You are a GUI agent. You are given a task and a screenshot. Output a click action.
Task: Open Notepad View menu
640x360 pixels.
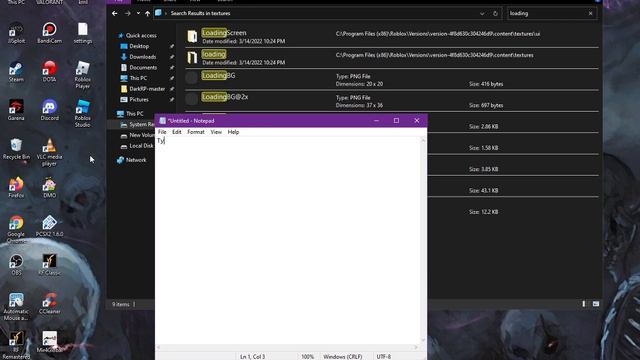(x=216, y=132)
